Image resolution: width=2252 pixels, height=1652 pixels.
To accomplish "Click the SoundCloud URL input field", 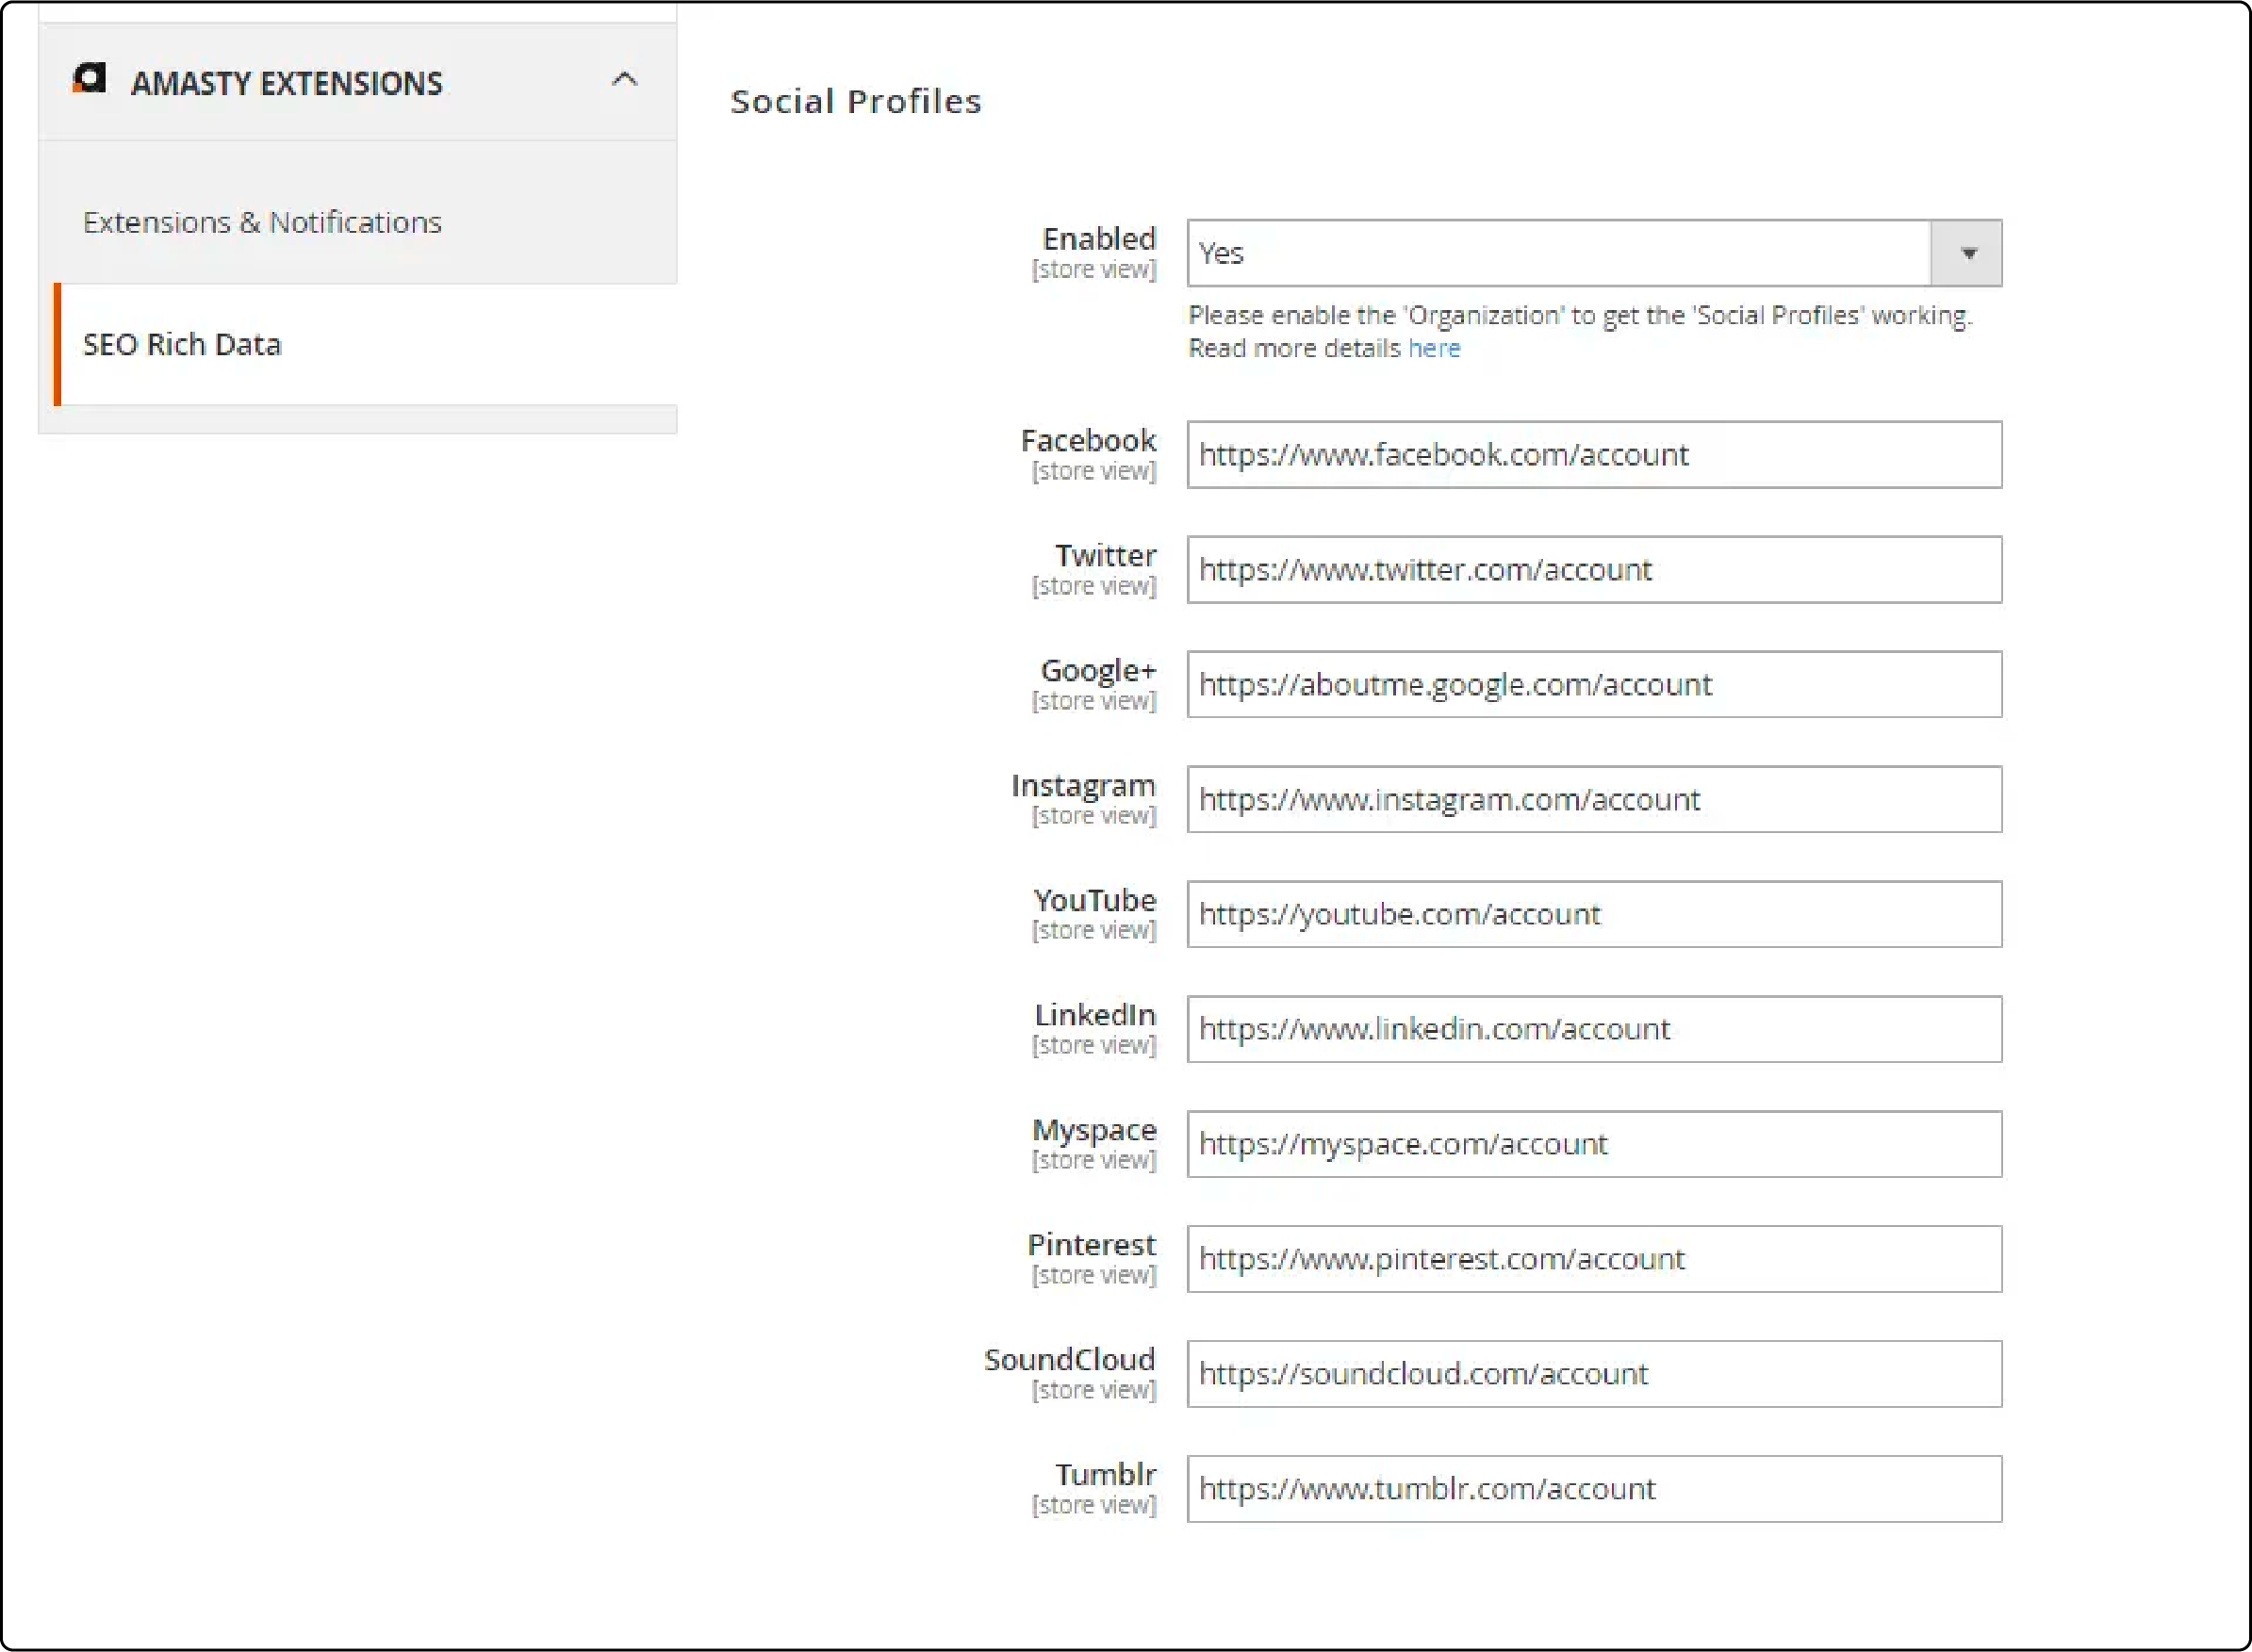I will (1594, 1374).
